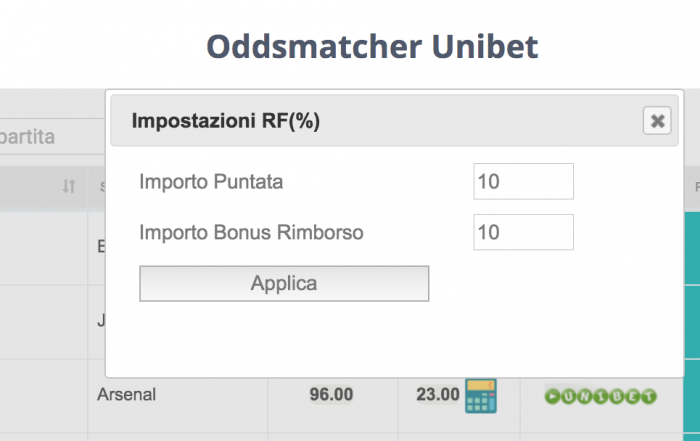Click the teal cell in the row starting with J
The width and height of the screenshot is (700, 441).
pos(692,322)
